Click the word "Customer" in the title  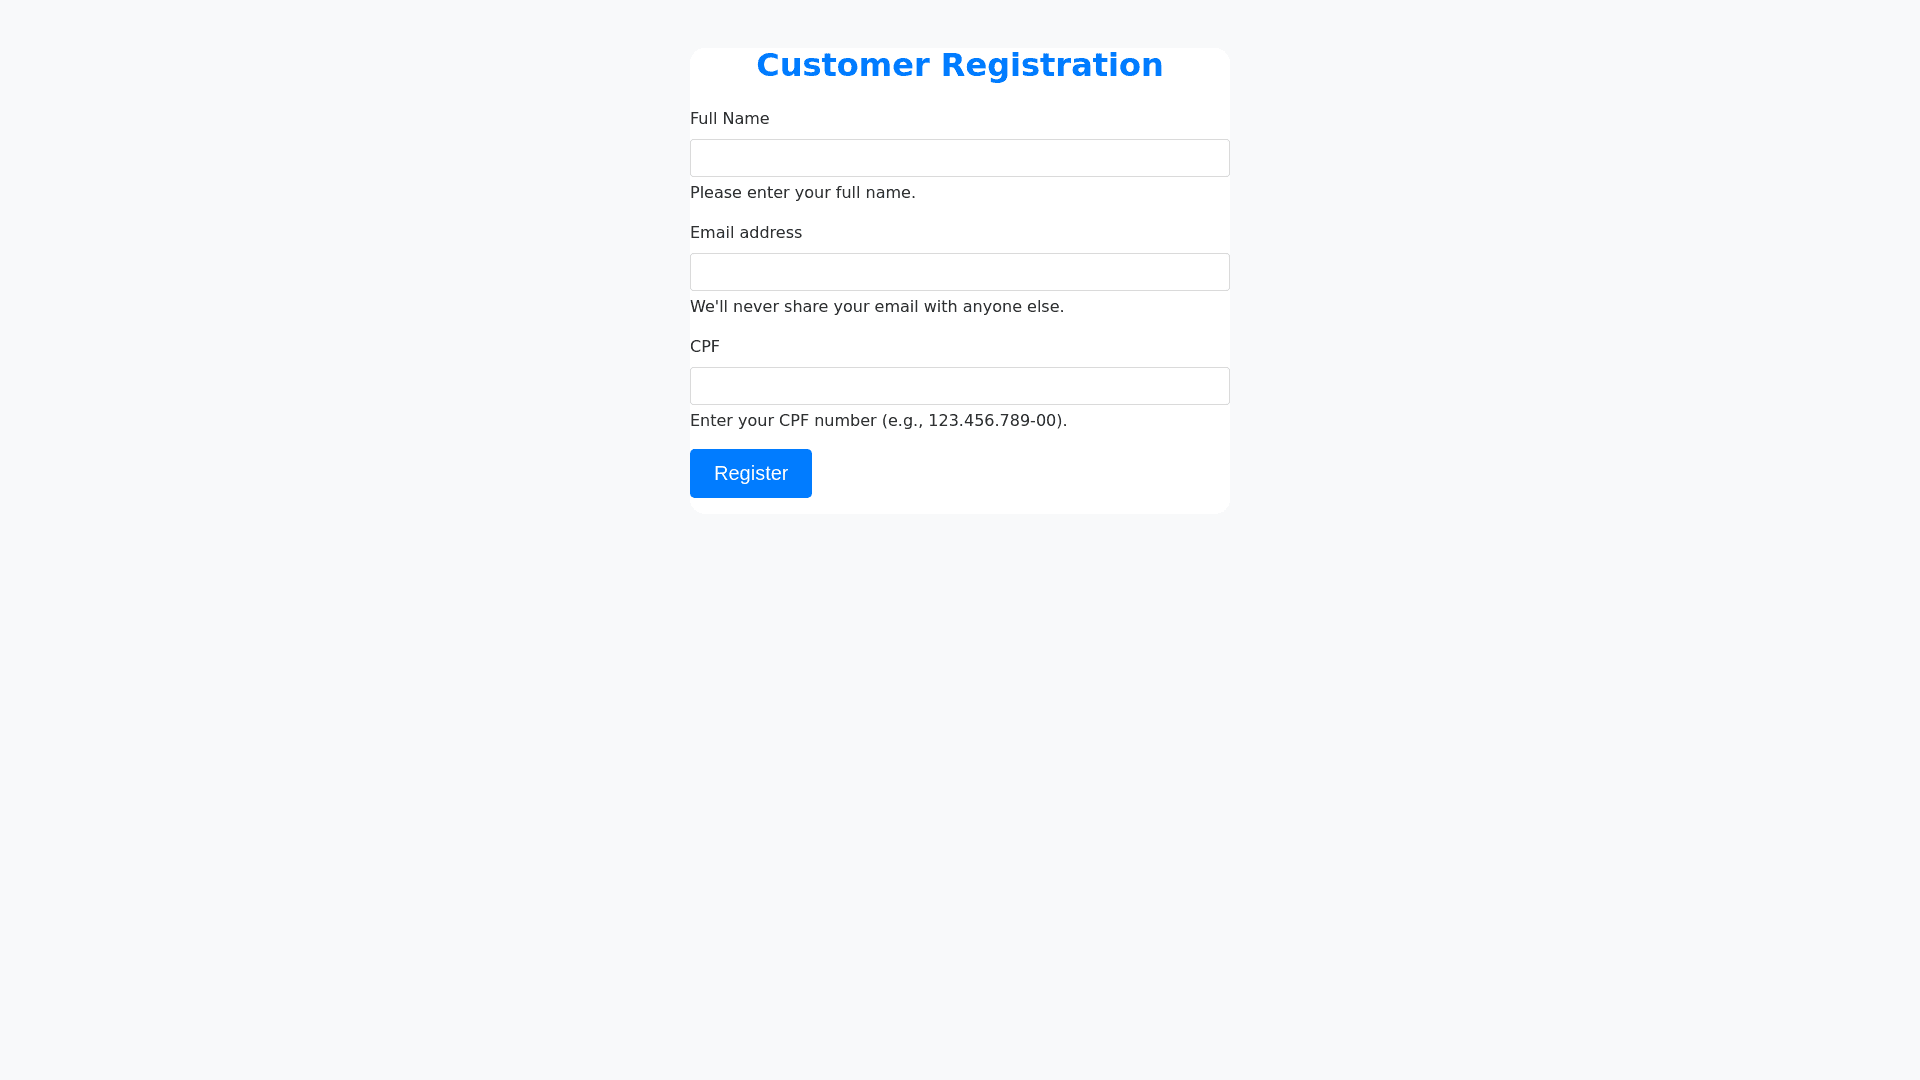(x=843, y=65)
